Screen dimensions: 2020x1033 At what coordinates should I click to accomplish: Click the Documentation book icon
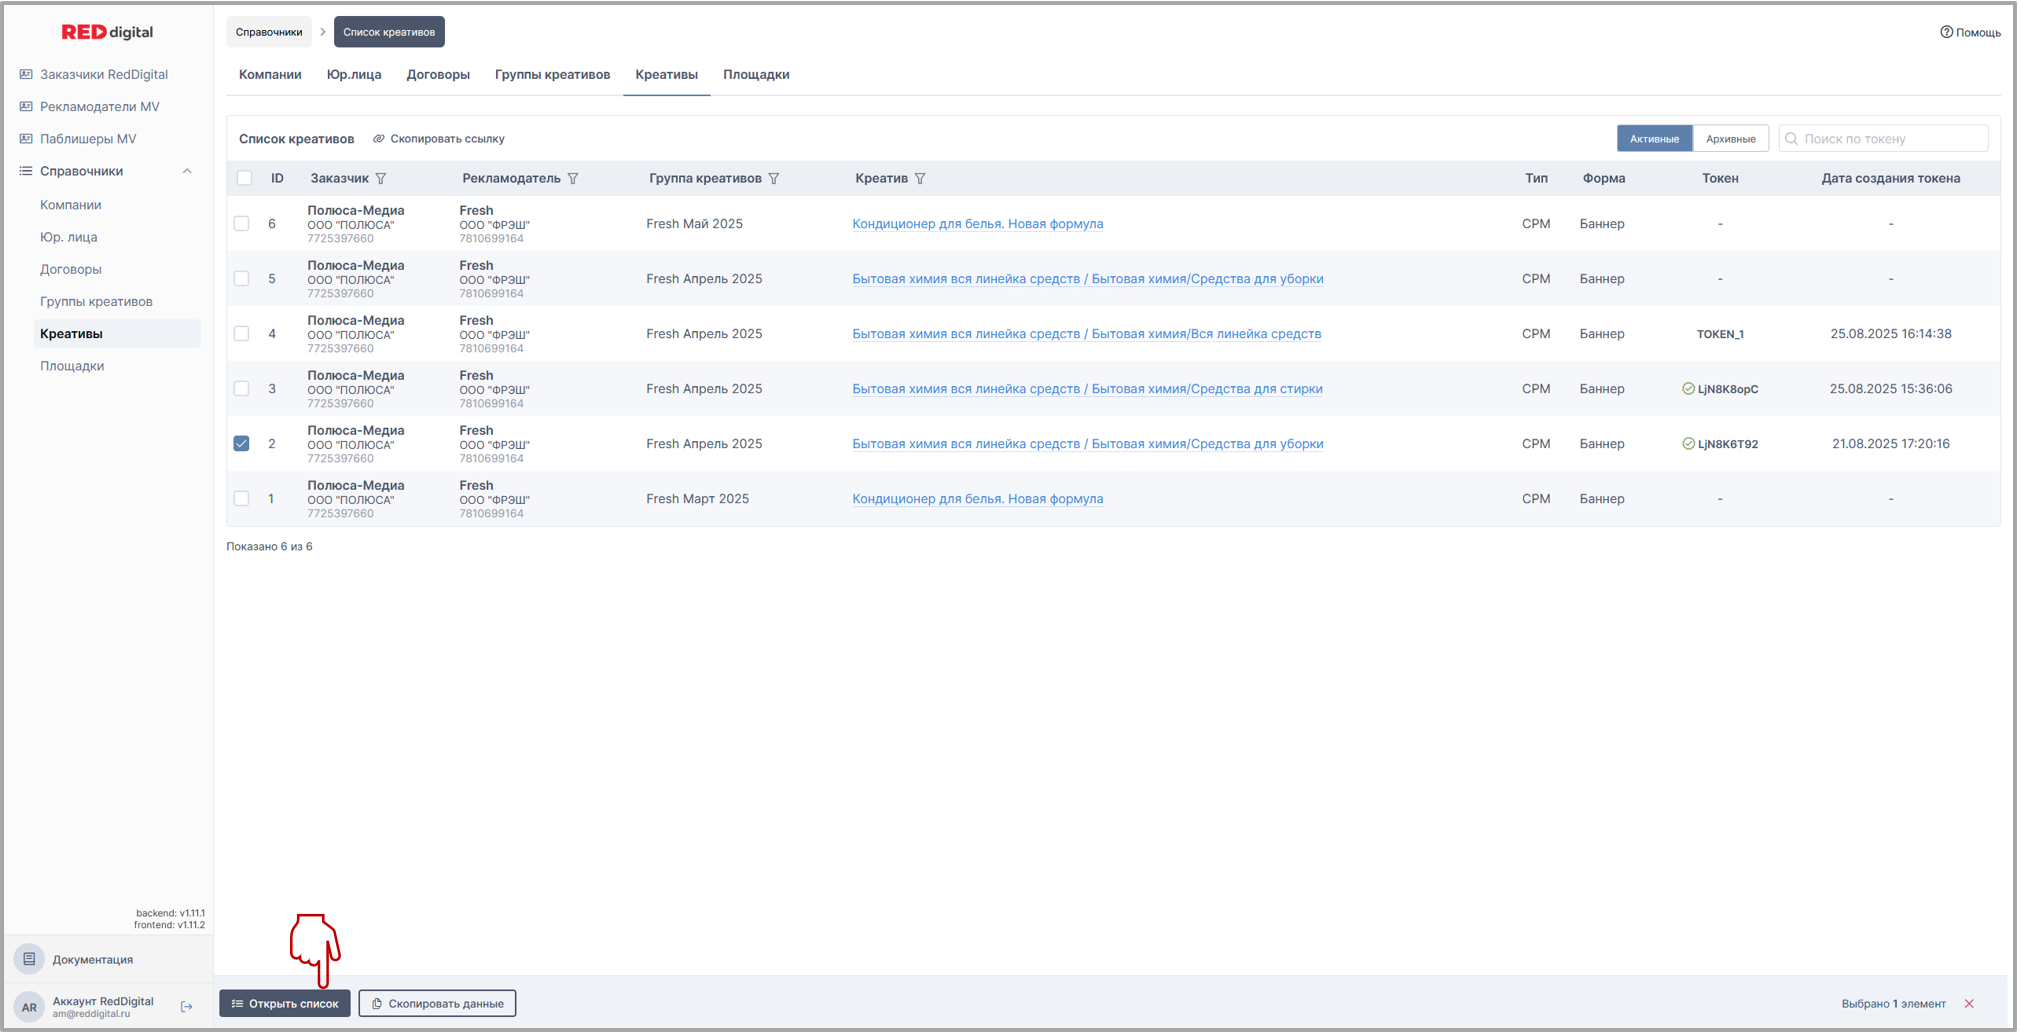click(29, 959)
